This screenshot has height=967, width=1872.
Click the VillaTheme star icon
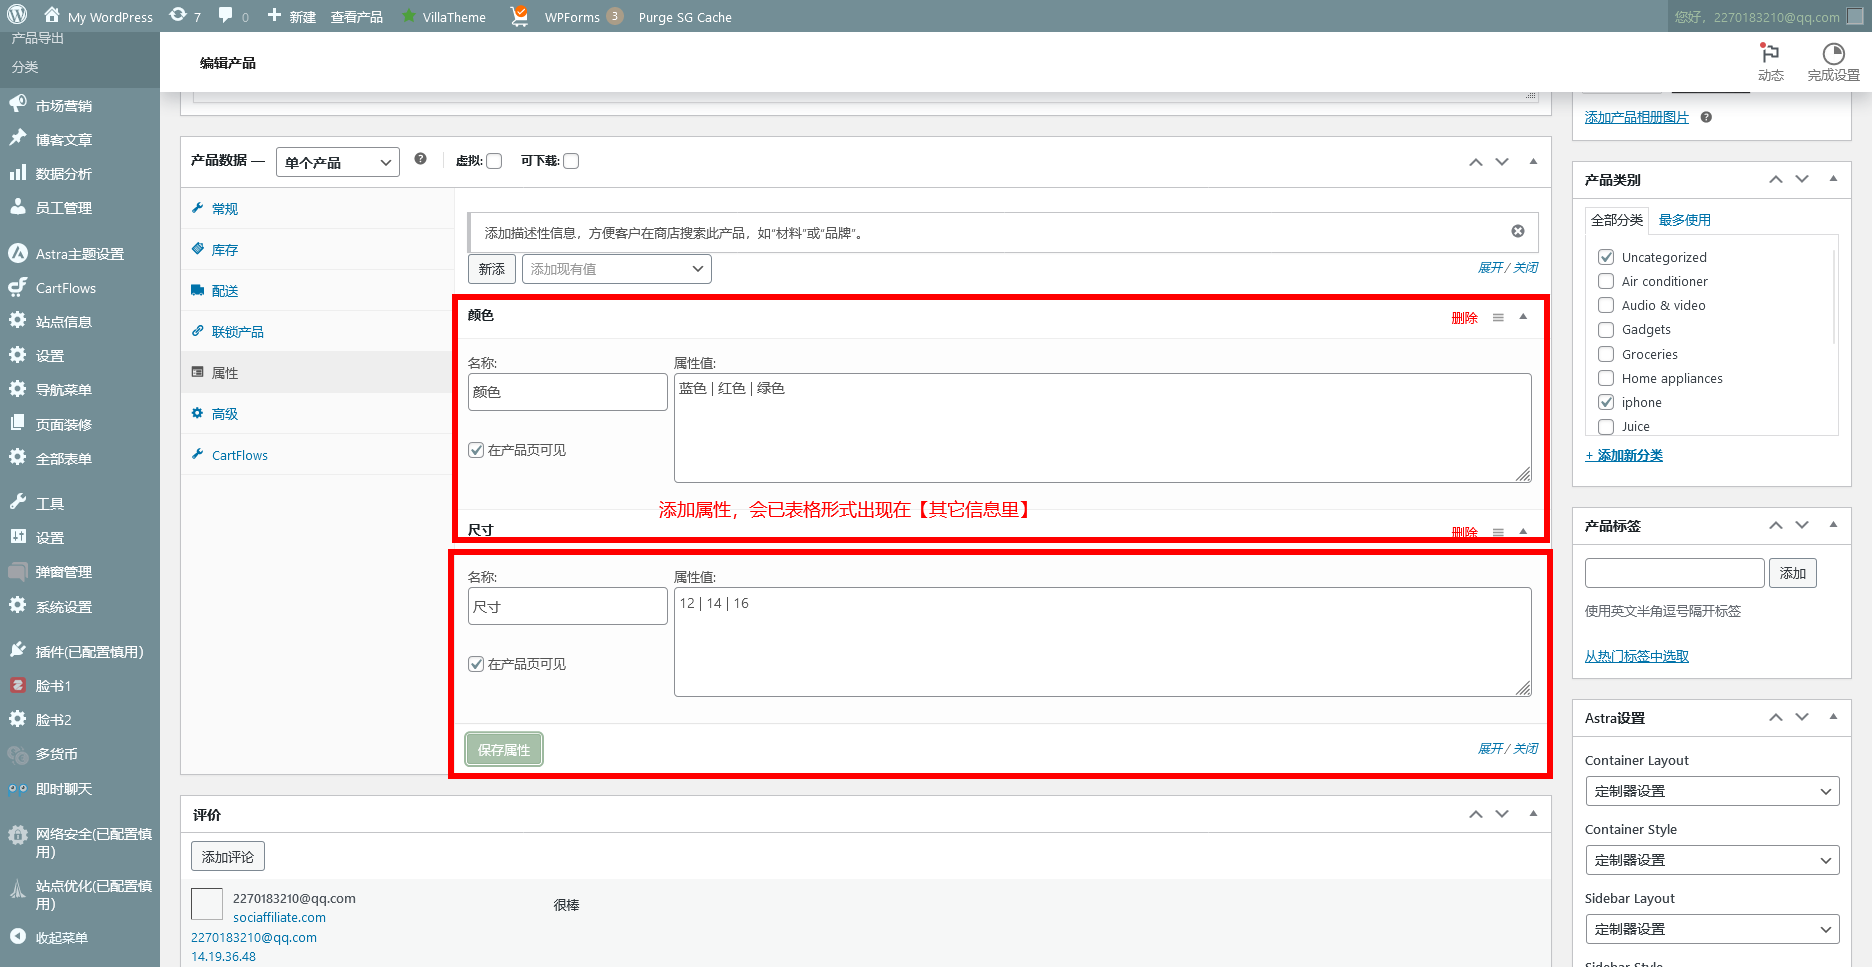(409, 16)
